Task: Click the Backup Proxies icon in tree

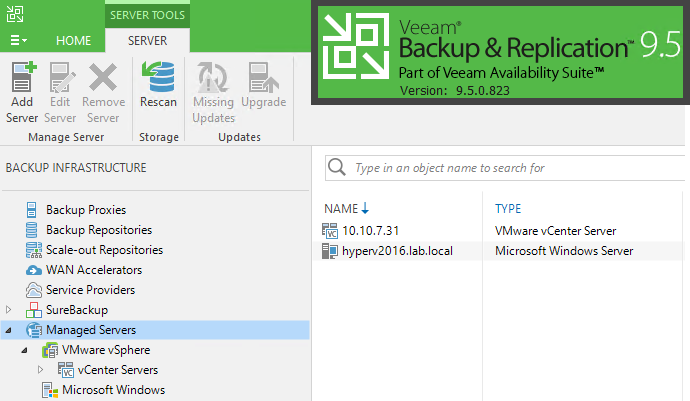Action: (32, 210)
